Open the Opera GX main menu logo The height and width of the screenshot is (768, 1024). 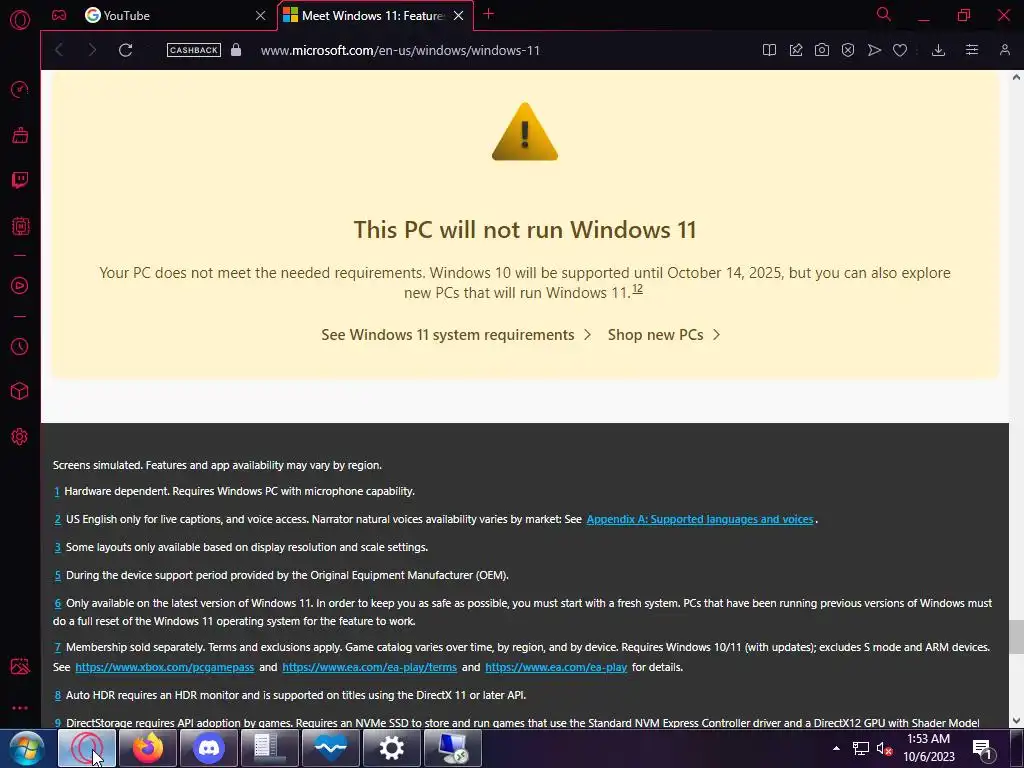[x=20, y=20]
